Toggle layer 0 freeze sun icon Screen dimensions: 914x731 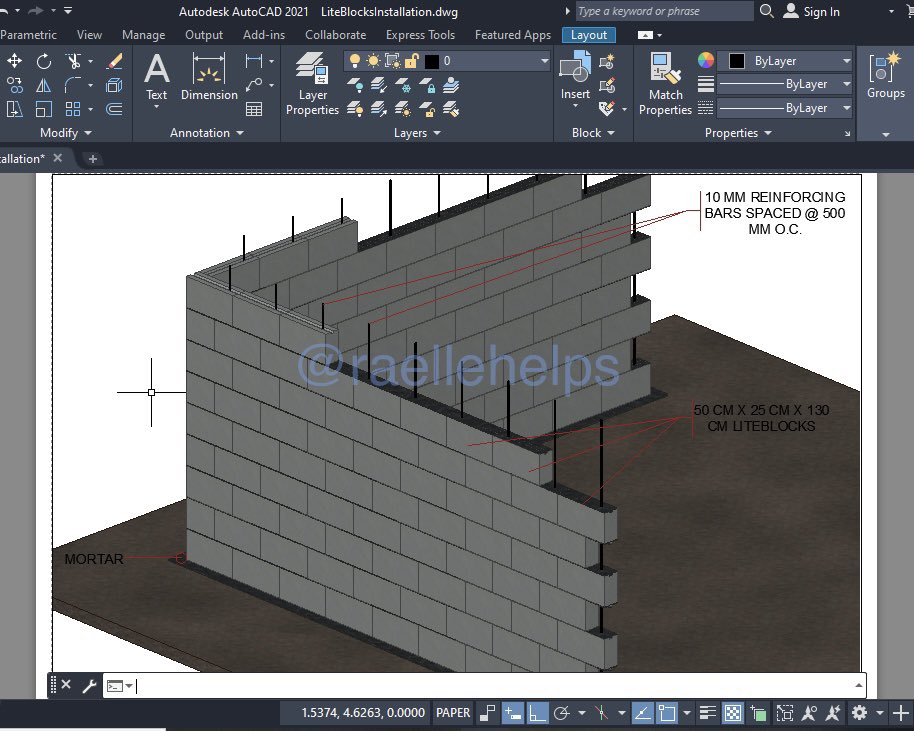click(x=373, y=61)
